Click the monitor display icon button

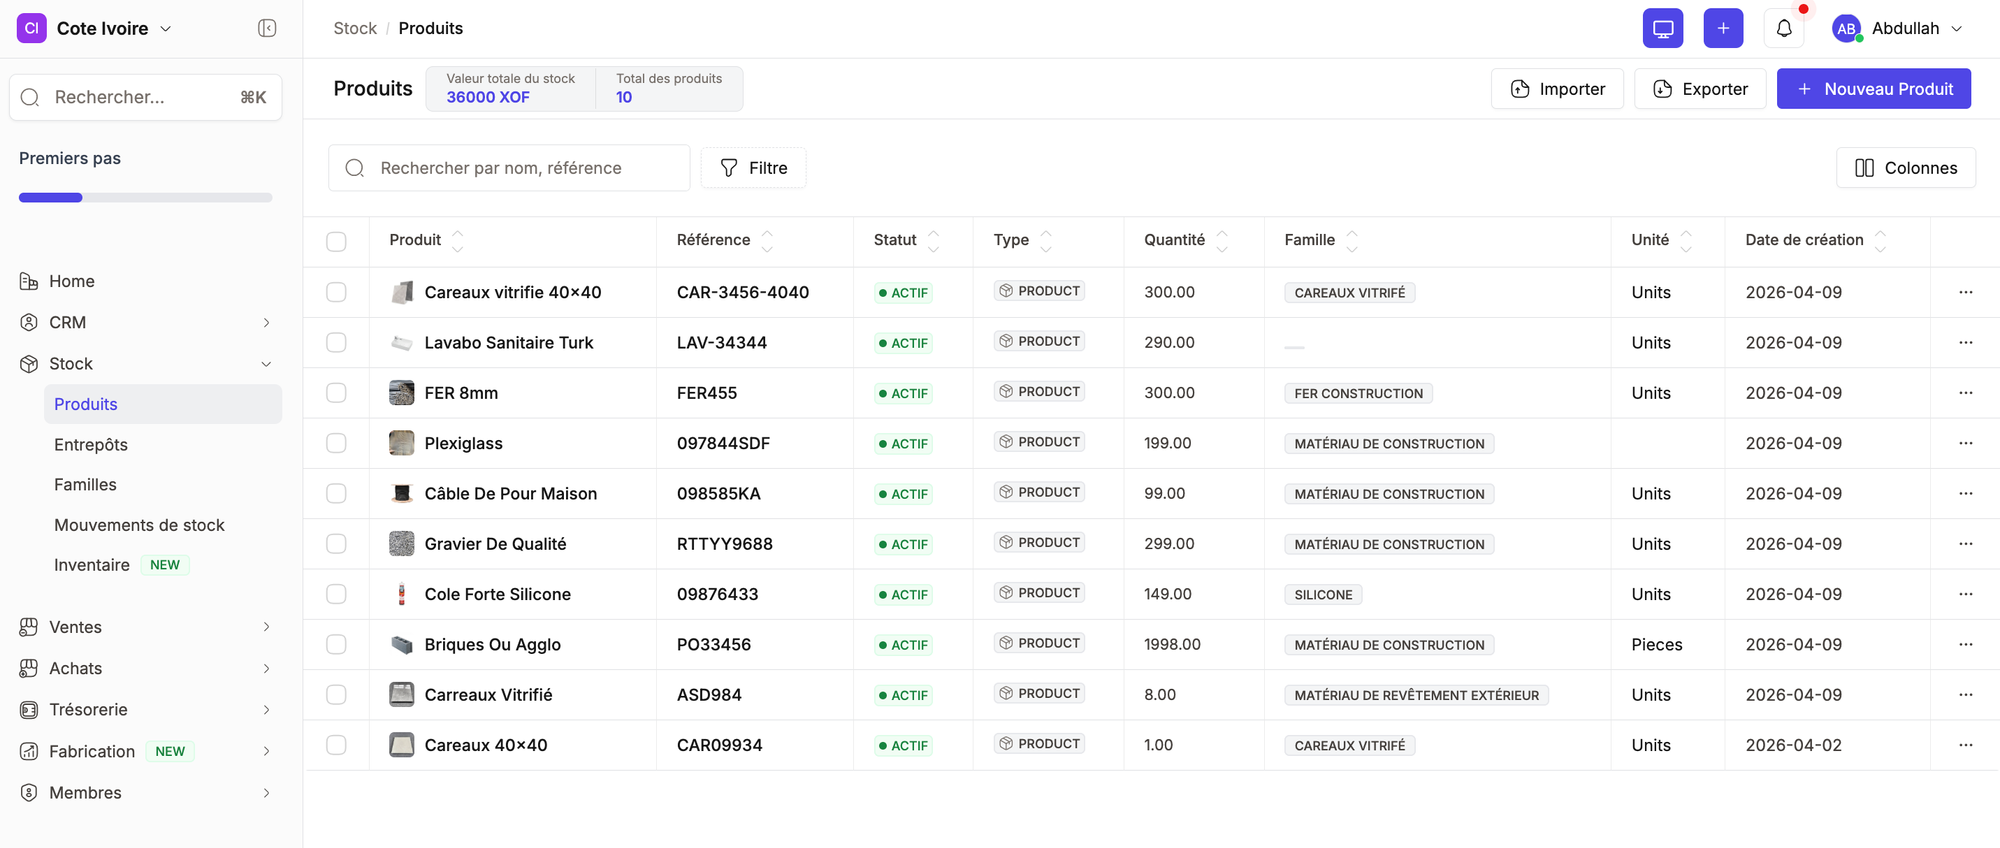tap(1662, 28)
